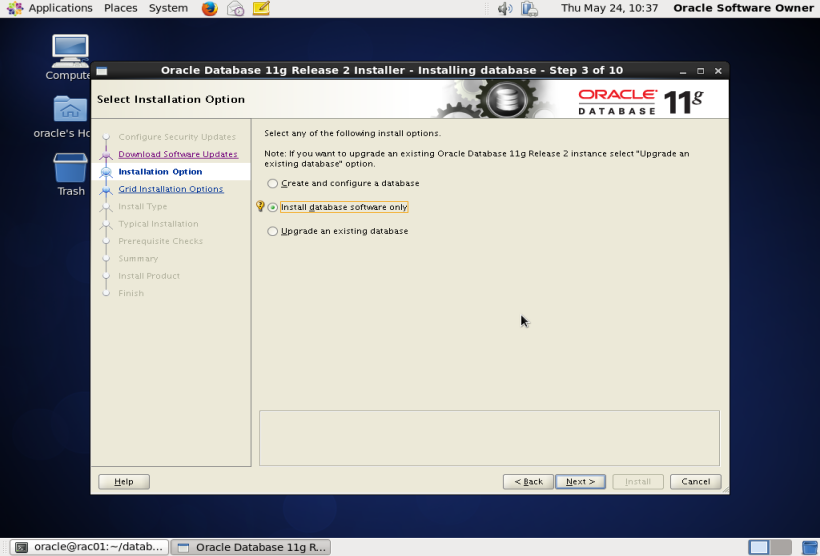
Task: Click the Install Product step label
Action: point(149,276)
